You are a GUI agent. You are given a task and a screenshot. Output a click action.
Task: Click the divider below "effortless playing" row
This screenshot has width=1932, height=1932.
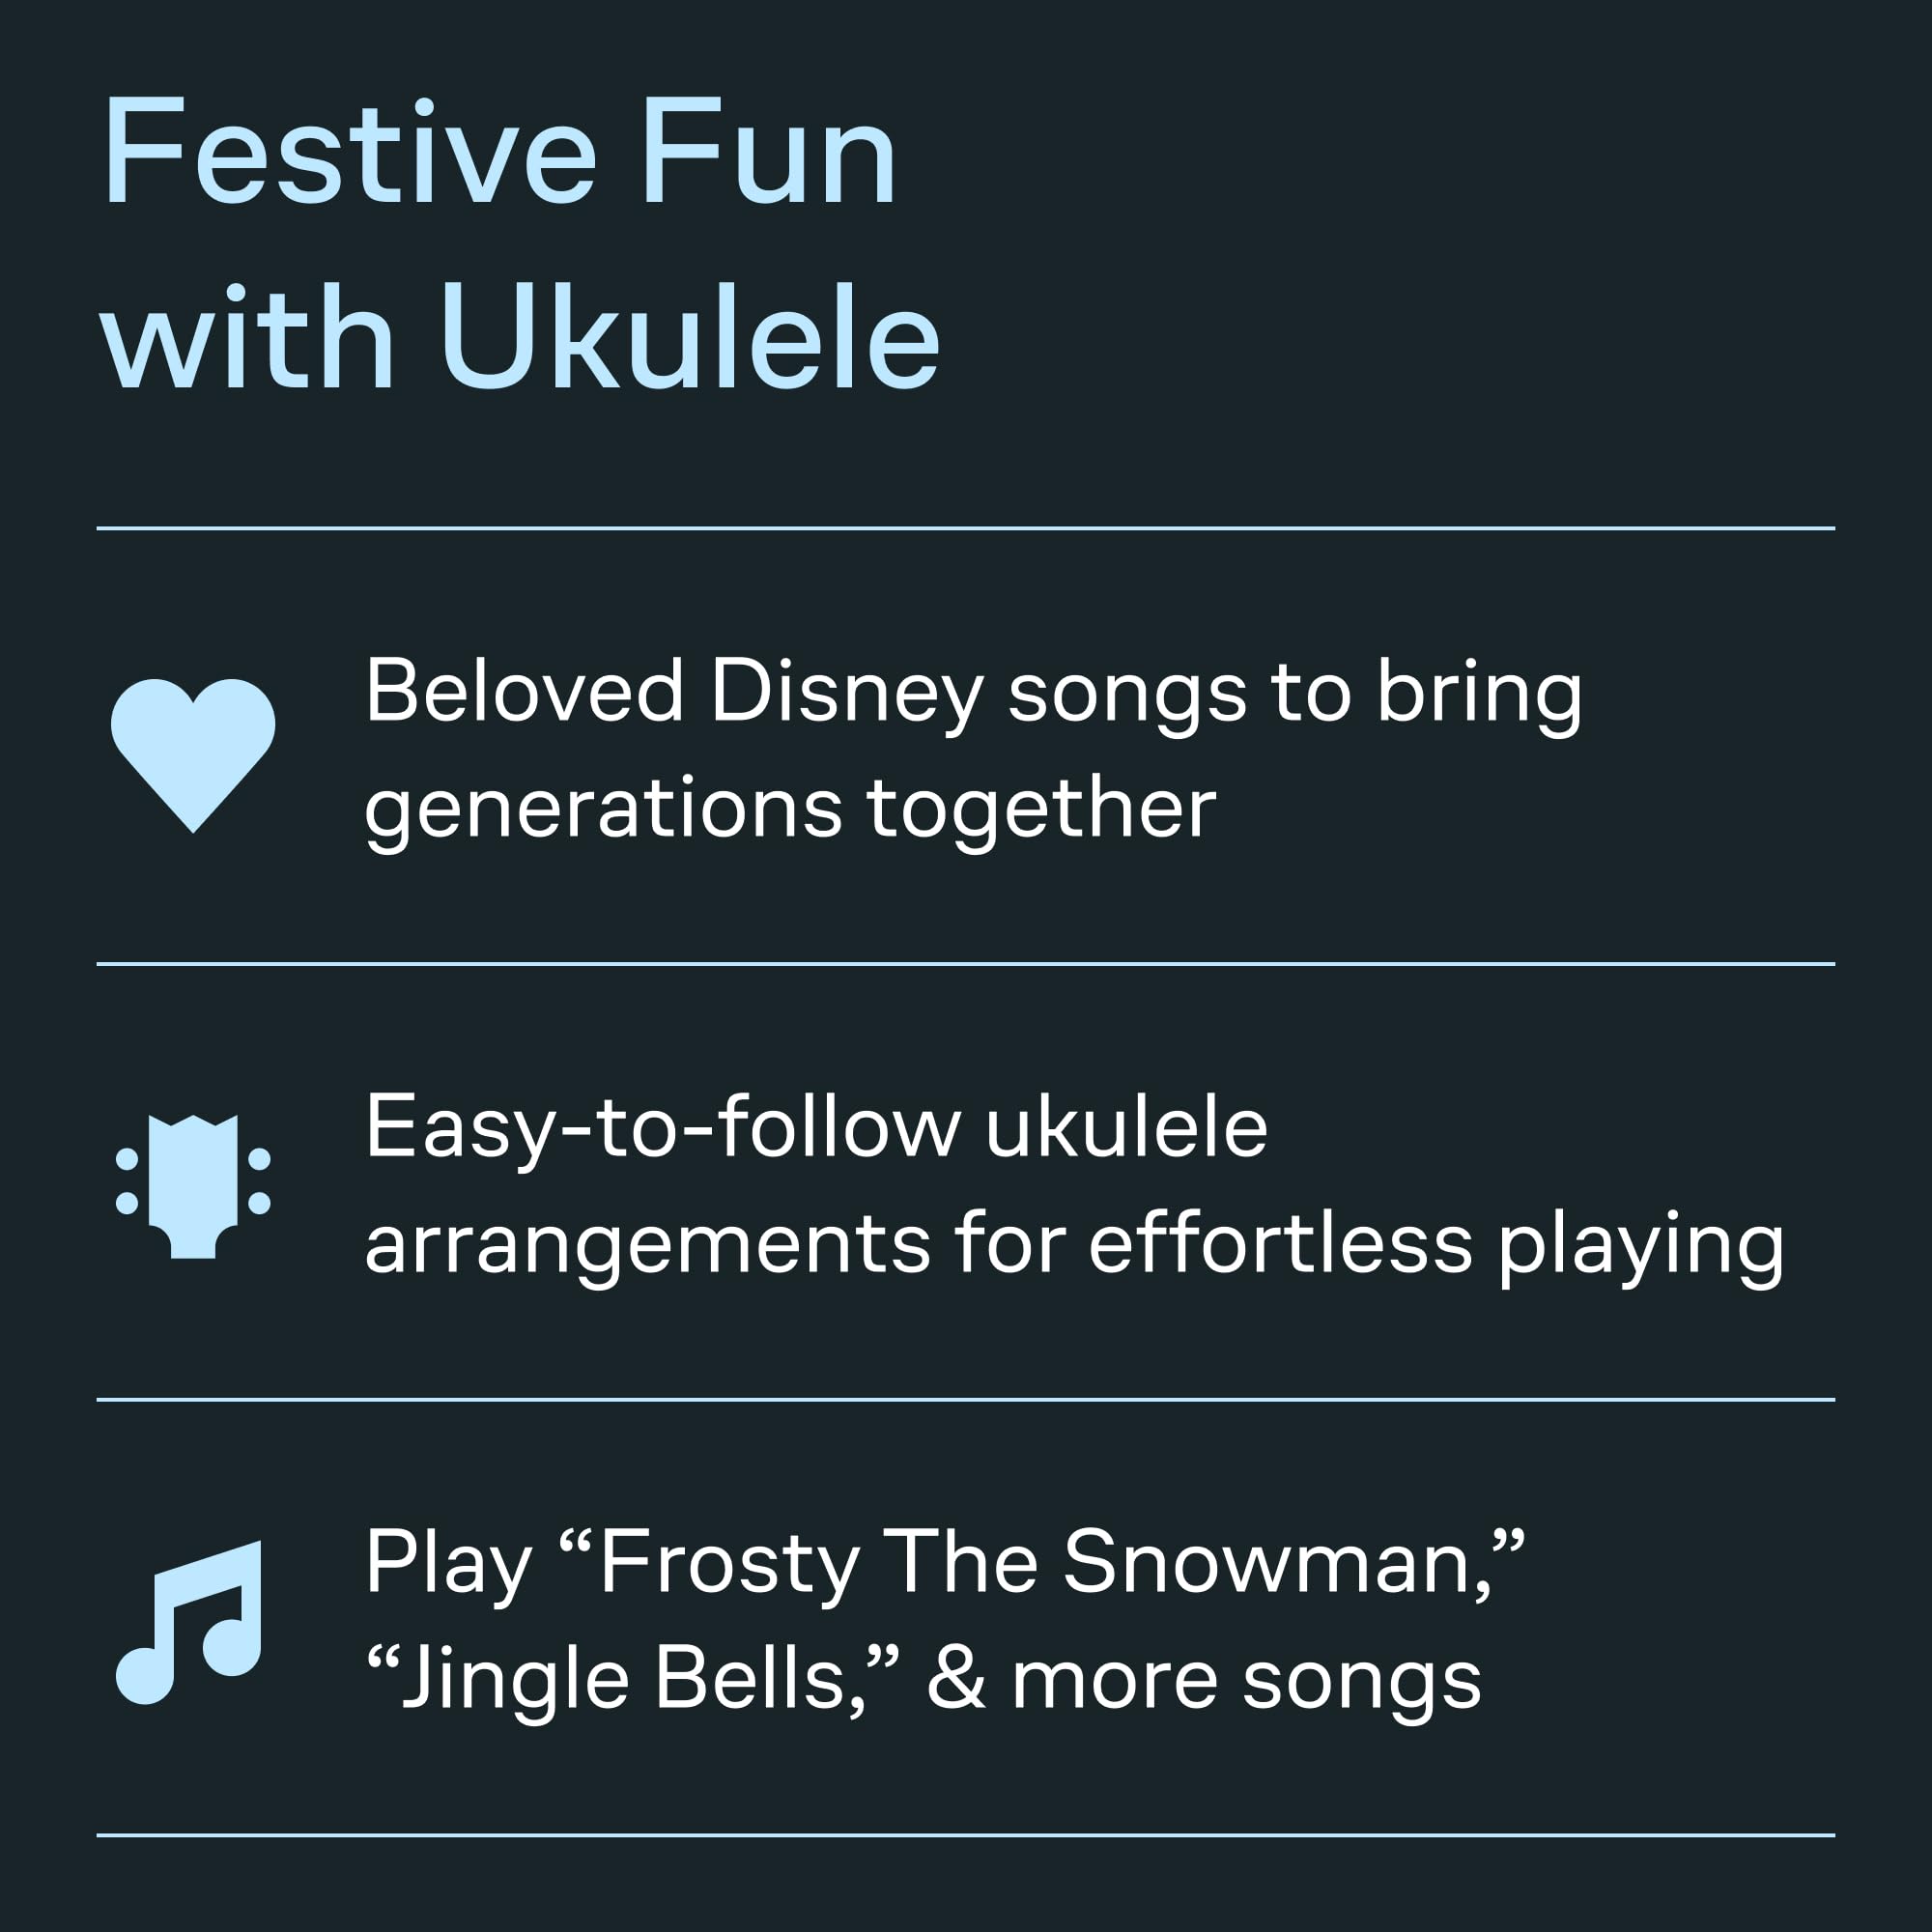pyautogui.click(x=966, y=1400)
